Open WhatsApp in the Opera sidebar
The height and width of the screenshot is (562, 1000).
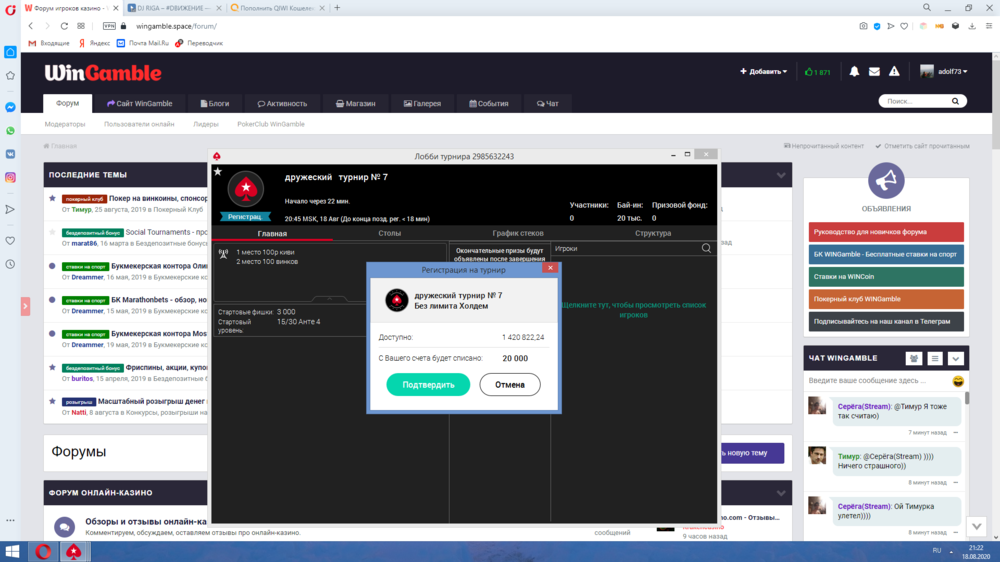point(10,130)
